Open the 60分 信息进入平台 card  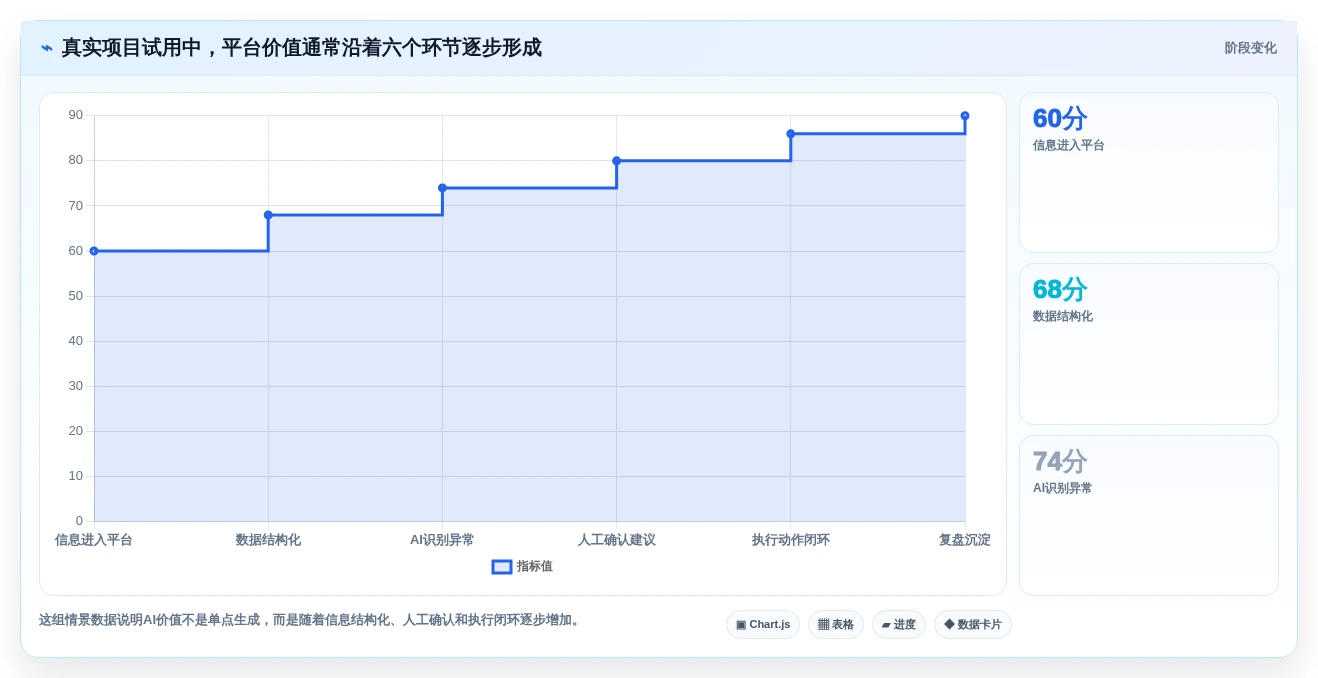pyautogui.click(x=1148, y=172)
